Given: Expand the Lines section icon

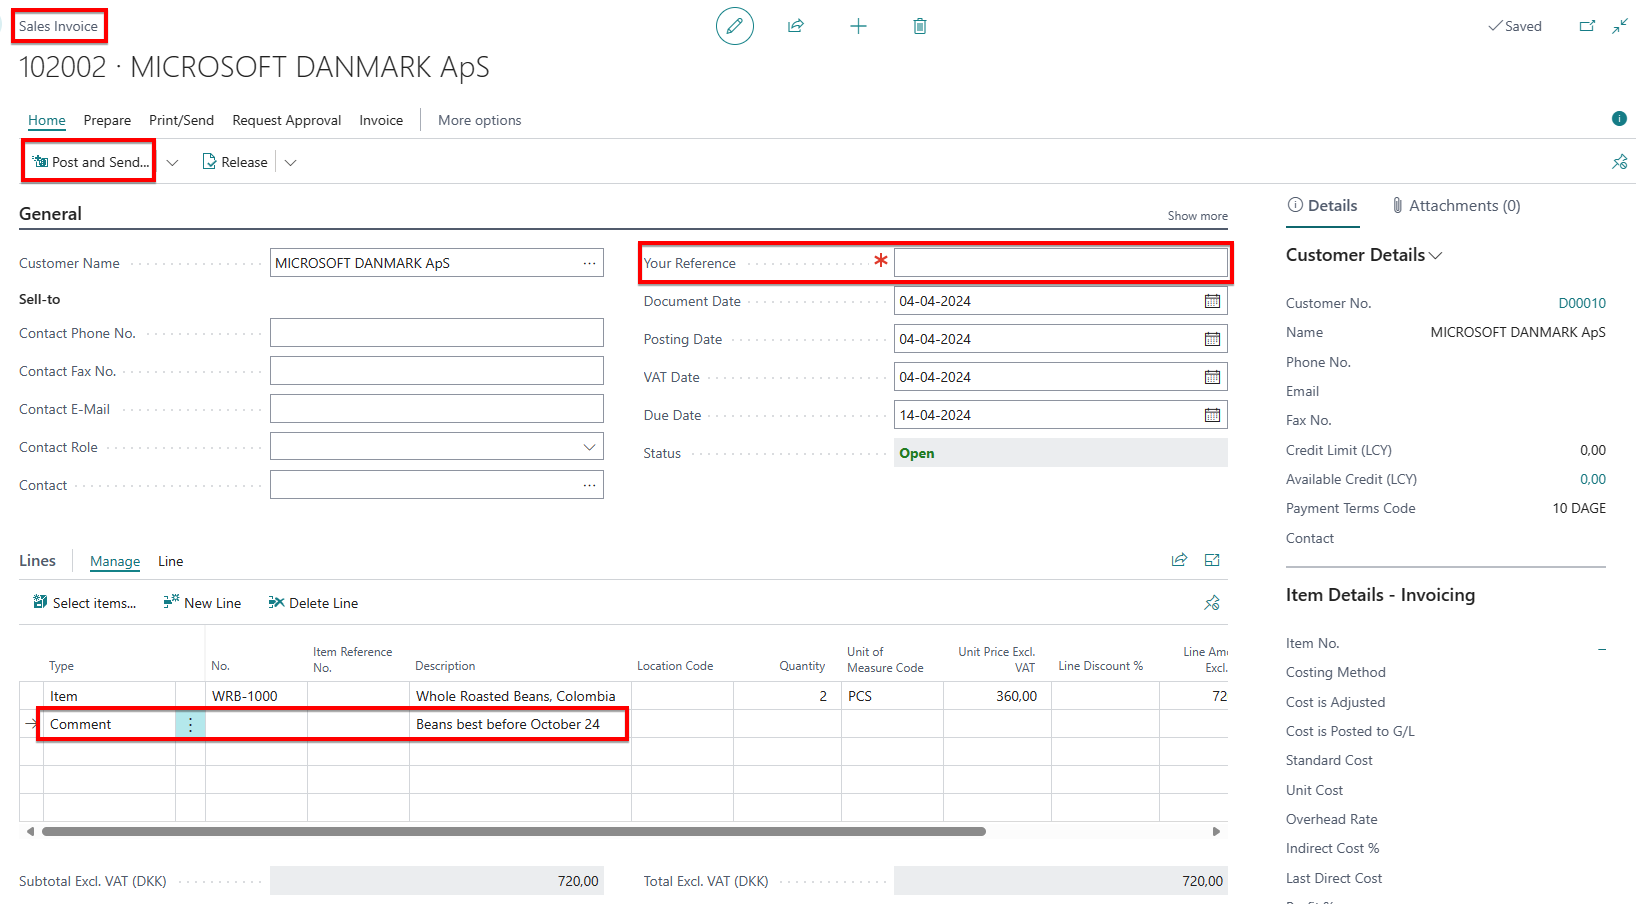Looking at the screenshot, I should [1212, 560].
